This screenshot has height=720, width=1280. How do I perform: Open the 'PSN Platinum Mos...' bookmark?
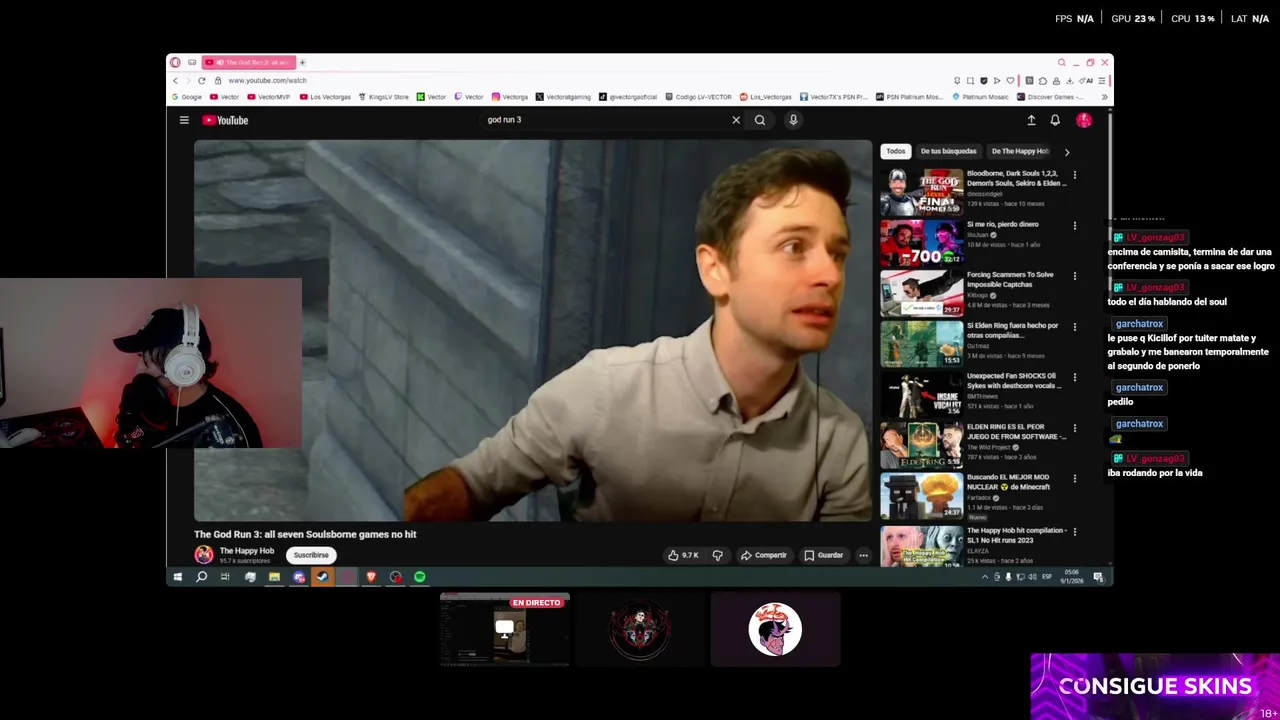(909, 97)
